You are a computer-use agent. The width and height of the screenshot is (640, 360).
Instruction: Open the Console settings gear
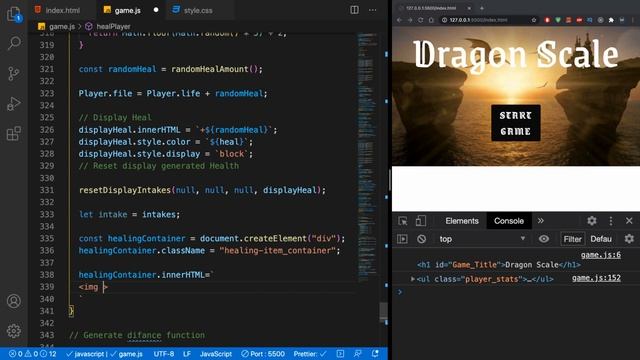[629, 239]
